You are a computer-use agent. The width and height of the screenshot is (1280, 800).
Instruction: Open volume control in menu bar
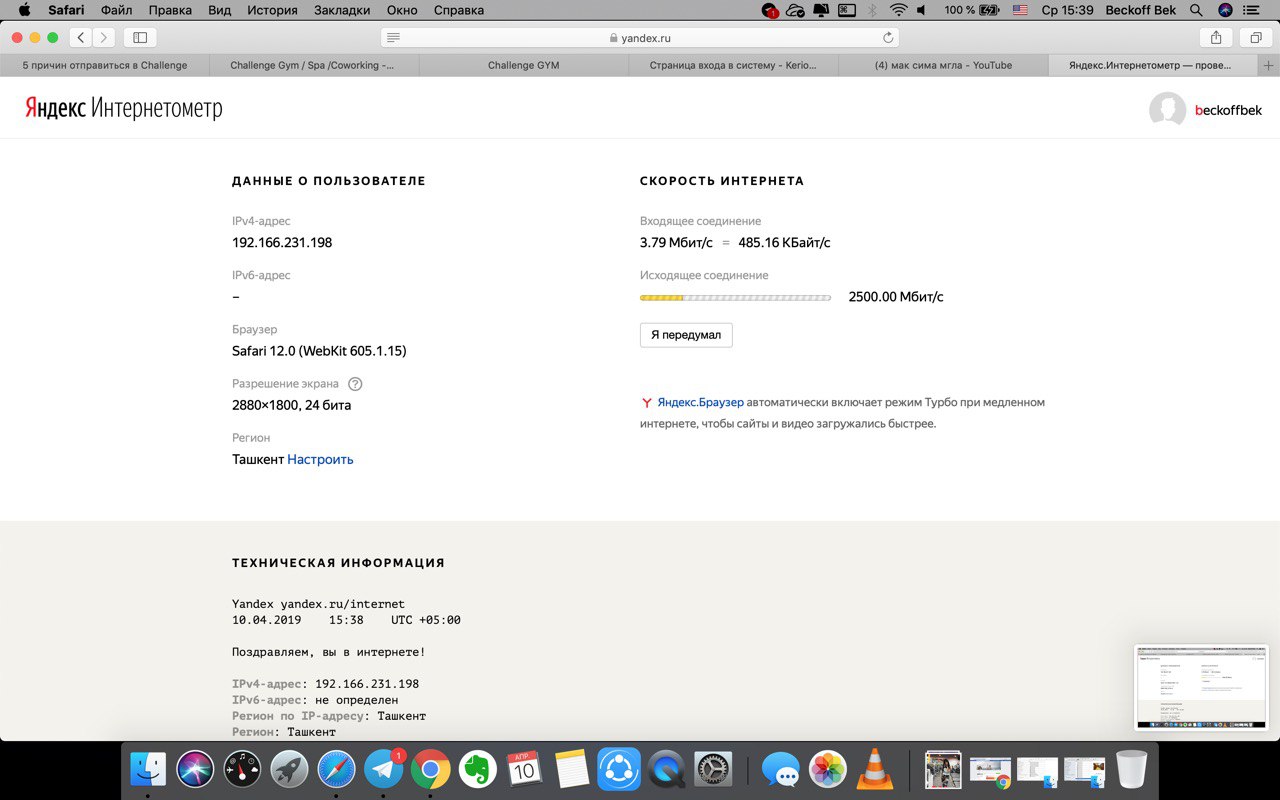tap(922, 10)
